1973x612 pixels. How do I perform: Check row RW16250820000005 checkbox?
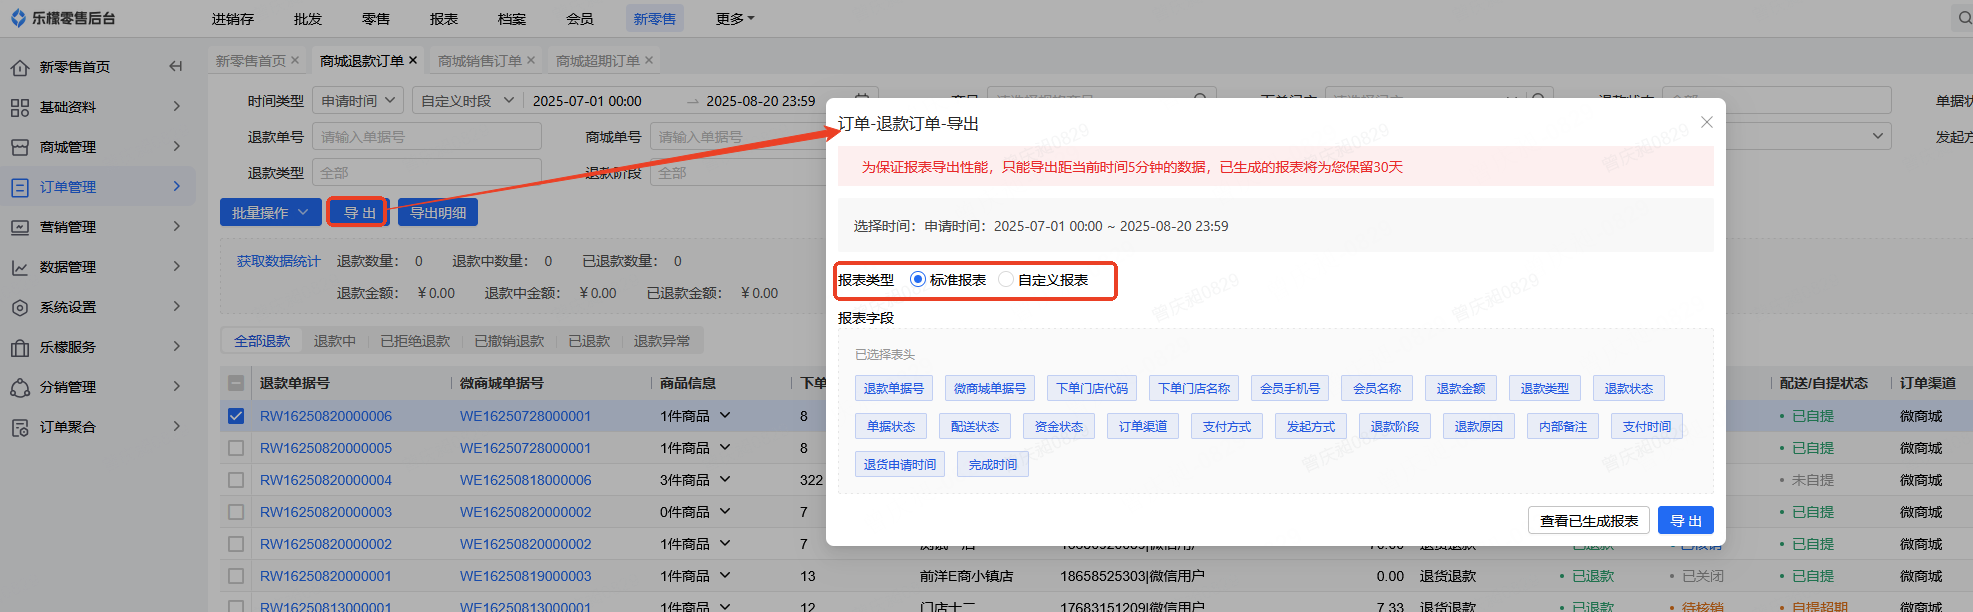pos(236,448)
